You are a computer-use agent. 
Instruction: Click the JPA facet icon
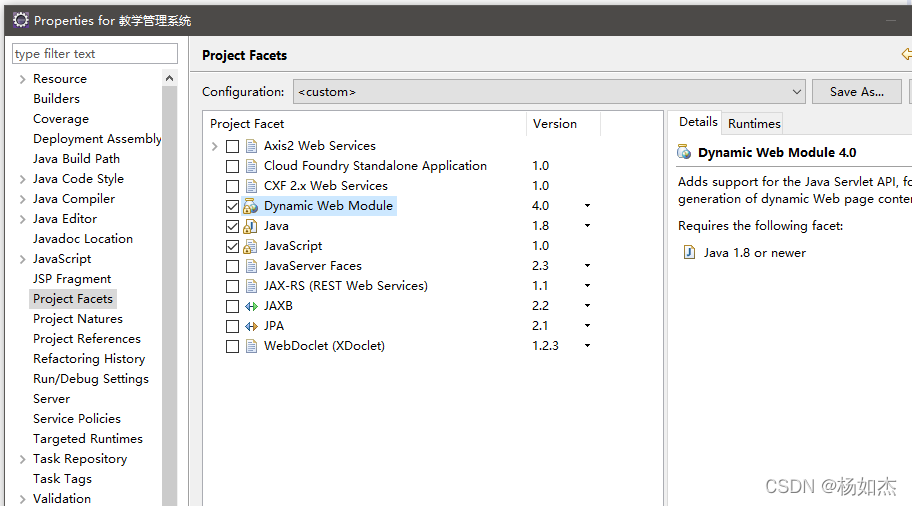pos(251,326)
